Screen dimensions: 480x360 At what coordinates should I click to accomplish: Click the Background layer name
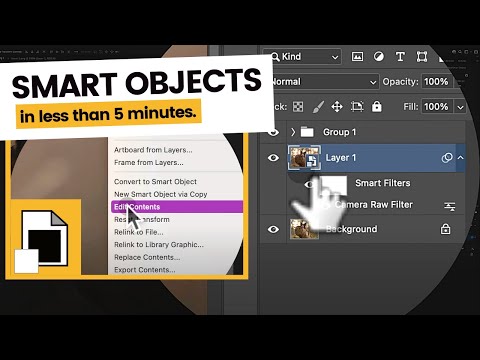pos(352,229)
